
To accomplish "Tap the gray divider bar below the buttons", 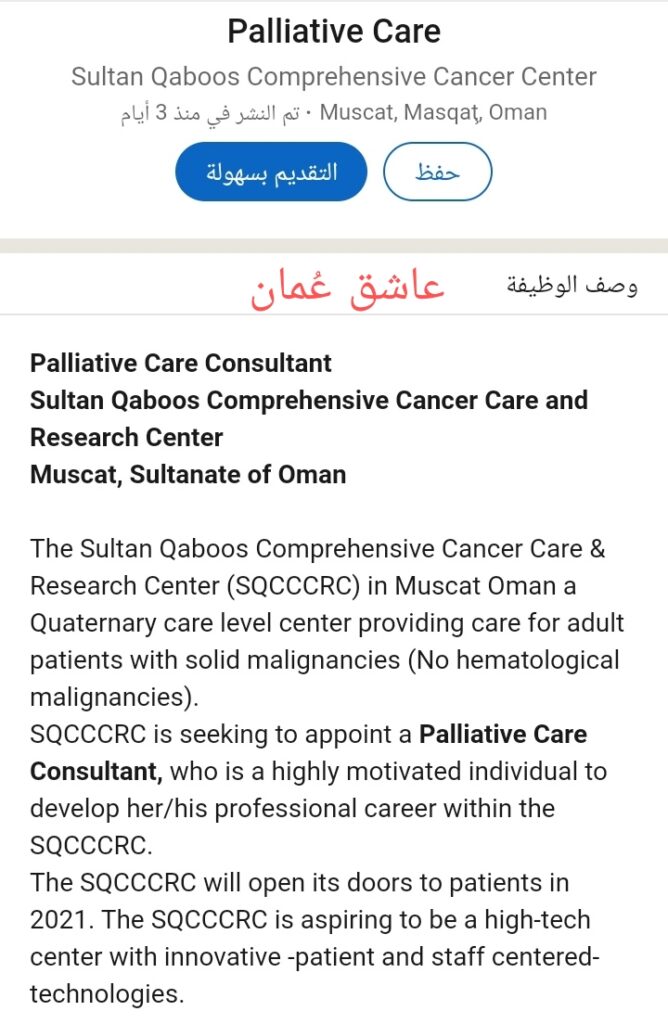I will pos(334,246).
